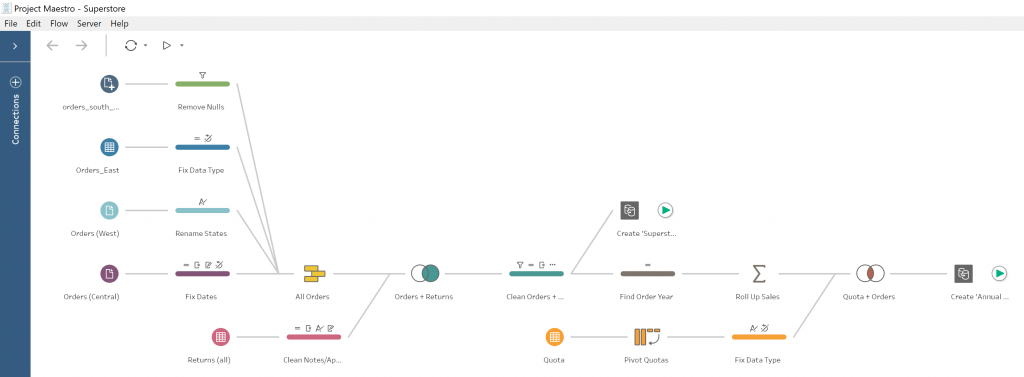This screenshot has width=1024, height=377.
Task: Open the Edit menu
Action: coord(33,24)
